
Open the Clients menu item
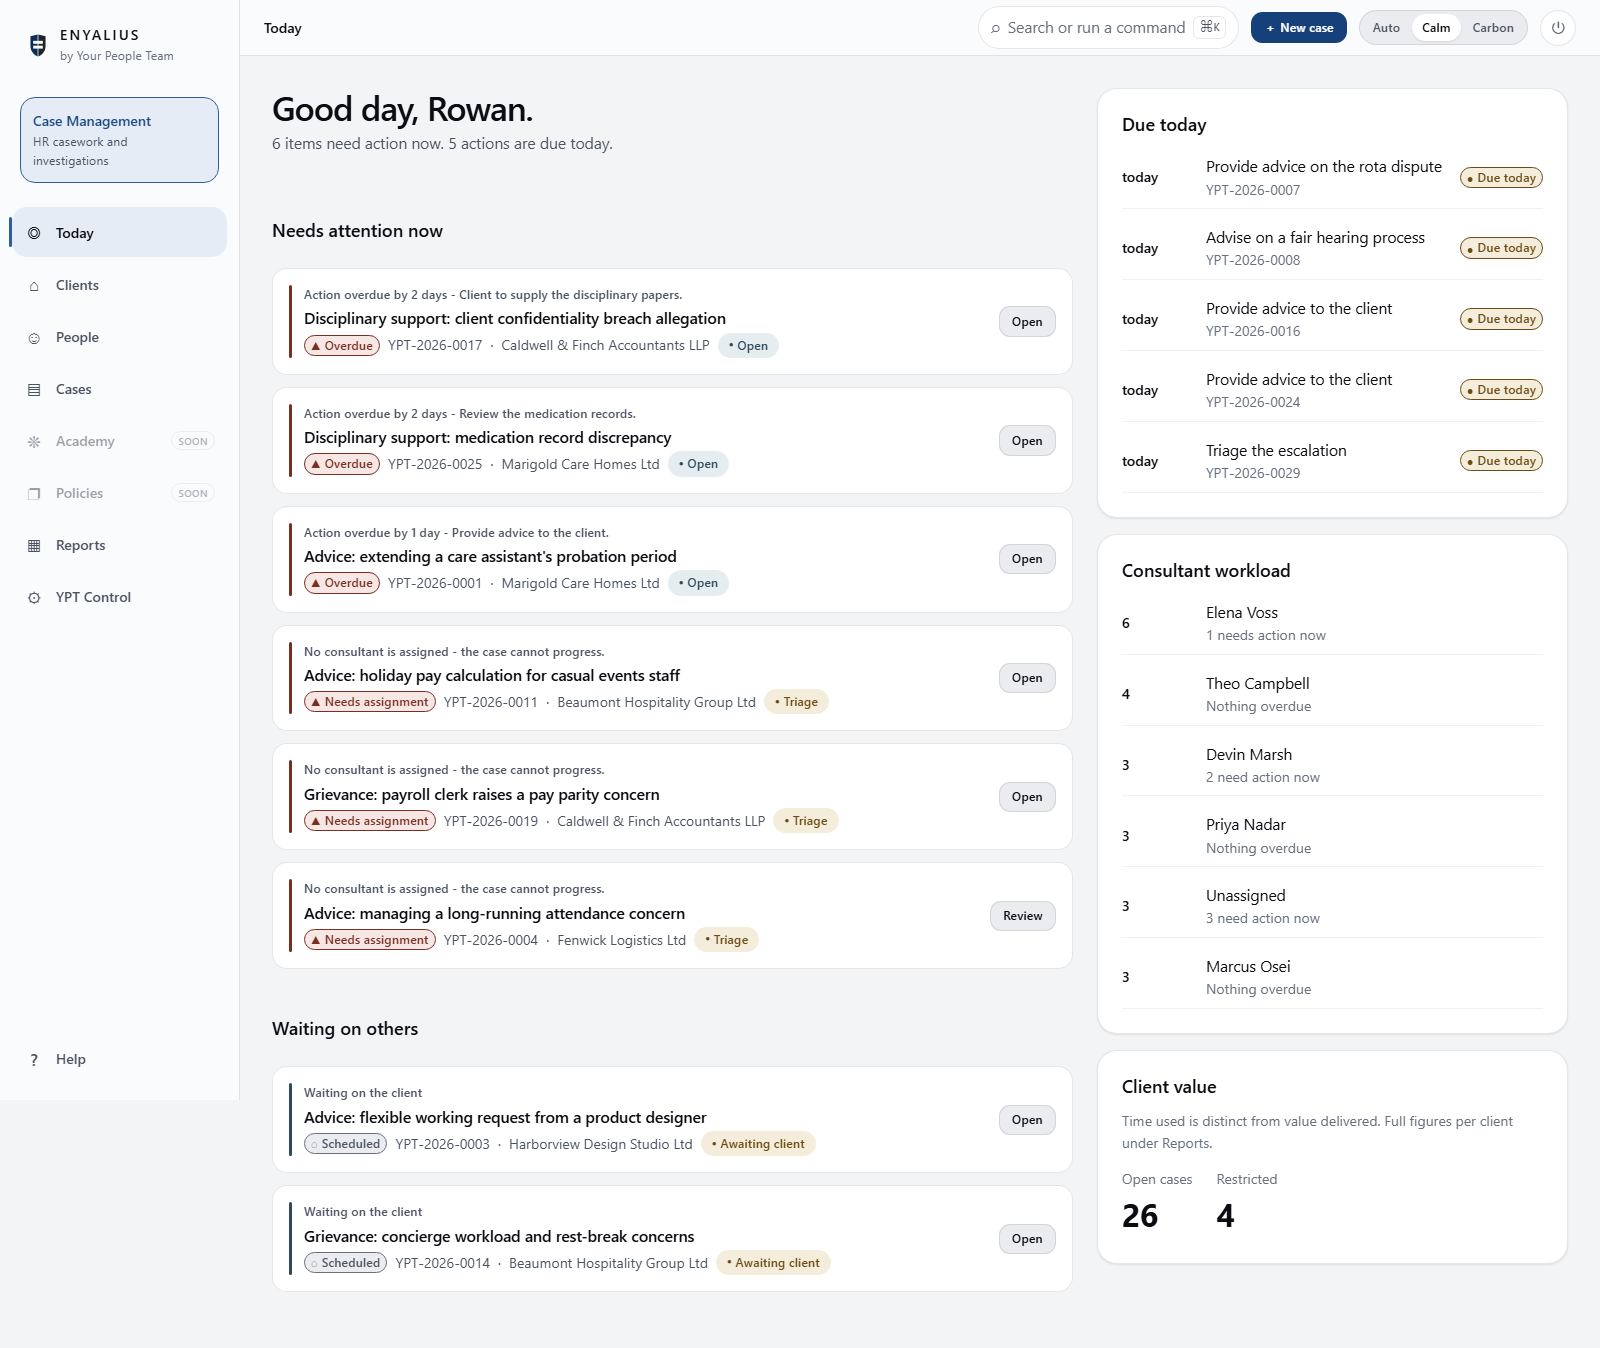[x=118, y=285]
